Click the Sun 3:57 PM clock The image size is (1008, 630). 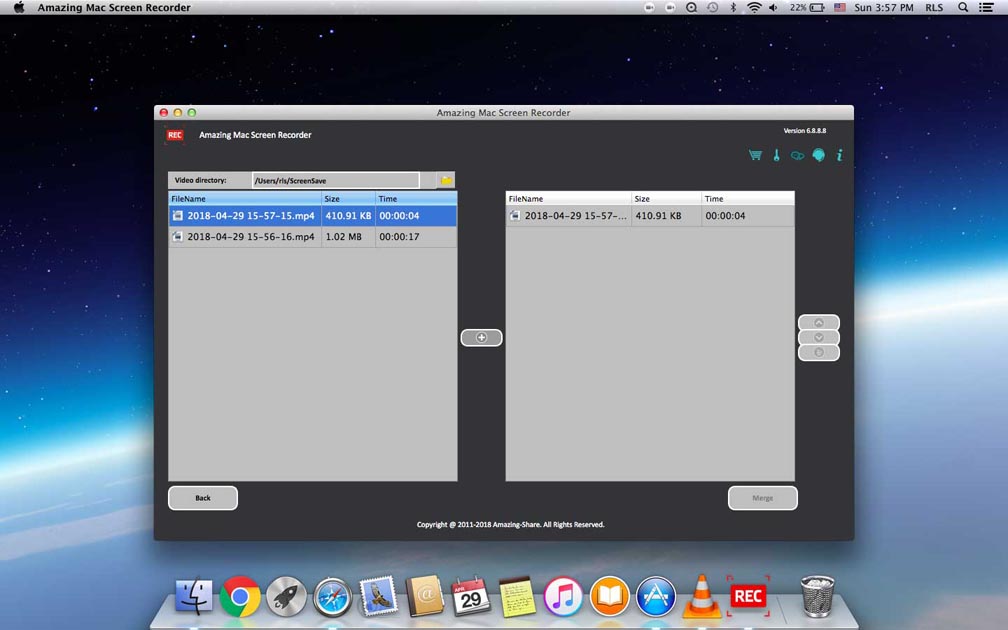pyautogui.click(x=883, y=8)
